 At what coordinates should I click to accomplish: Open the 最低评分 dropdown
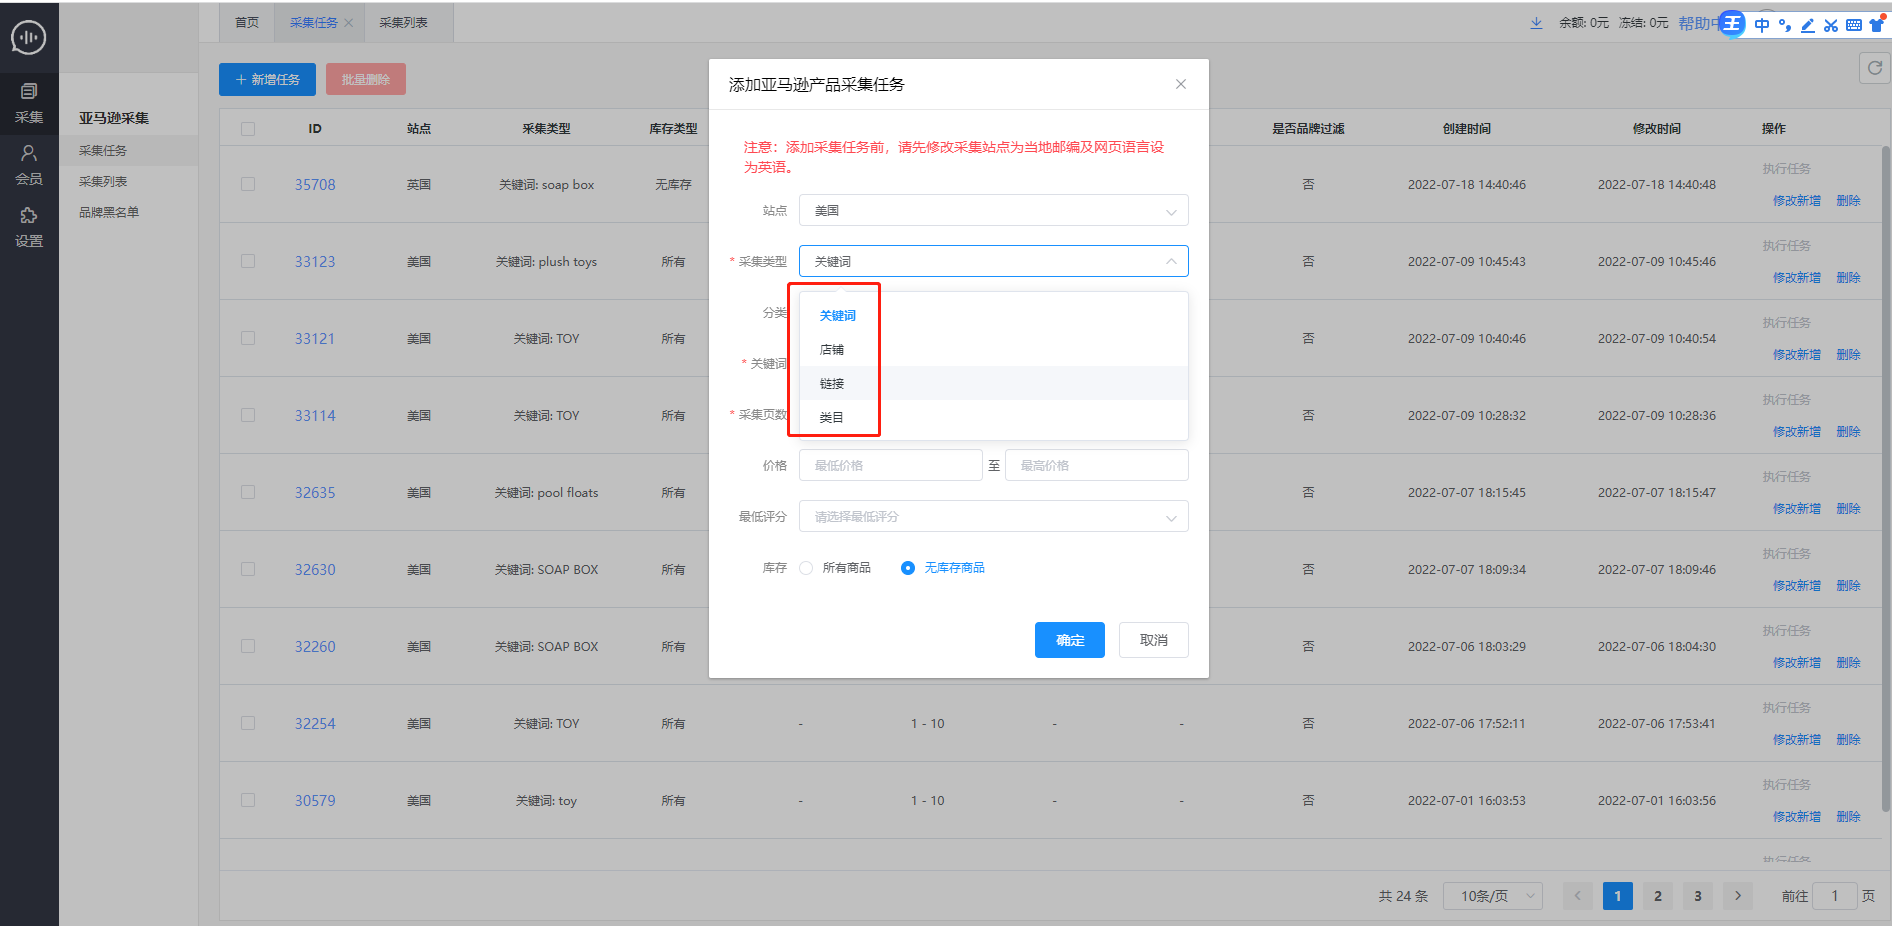[x=993, y=516]
